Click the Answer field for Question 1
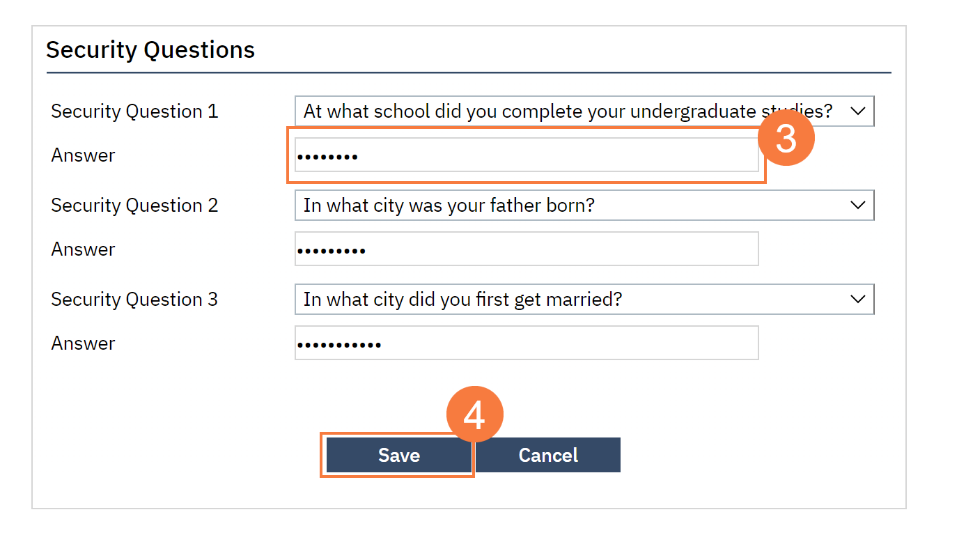This screenshot has width=966, height=558. [x=526, y=156]
